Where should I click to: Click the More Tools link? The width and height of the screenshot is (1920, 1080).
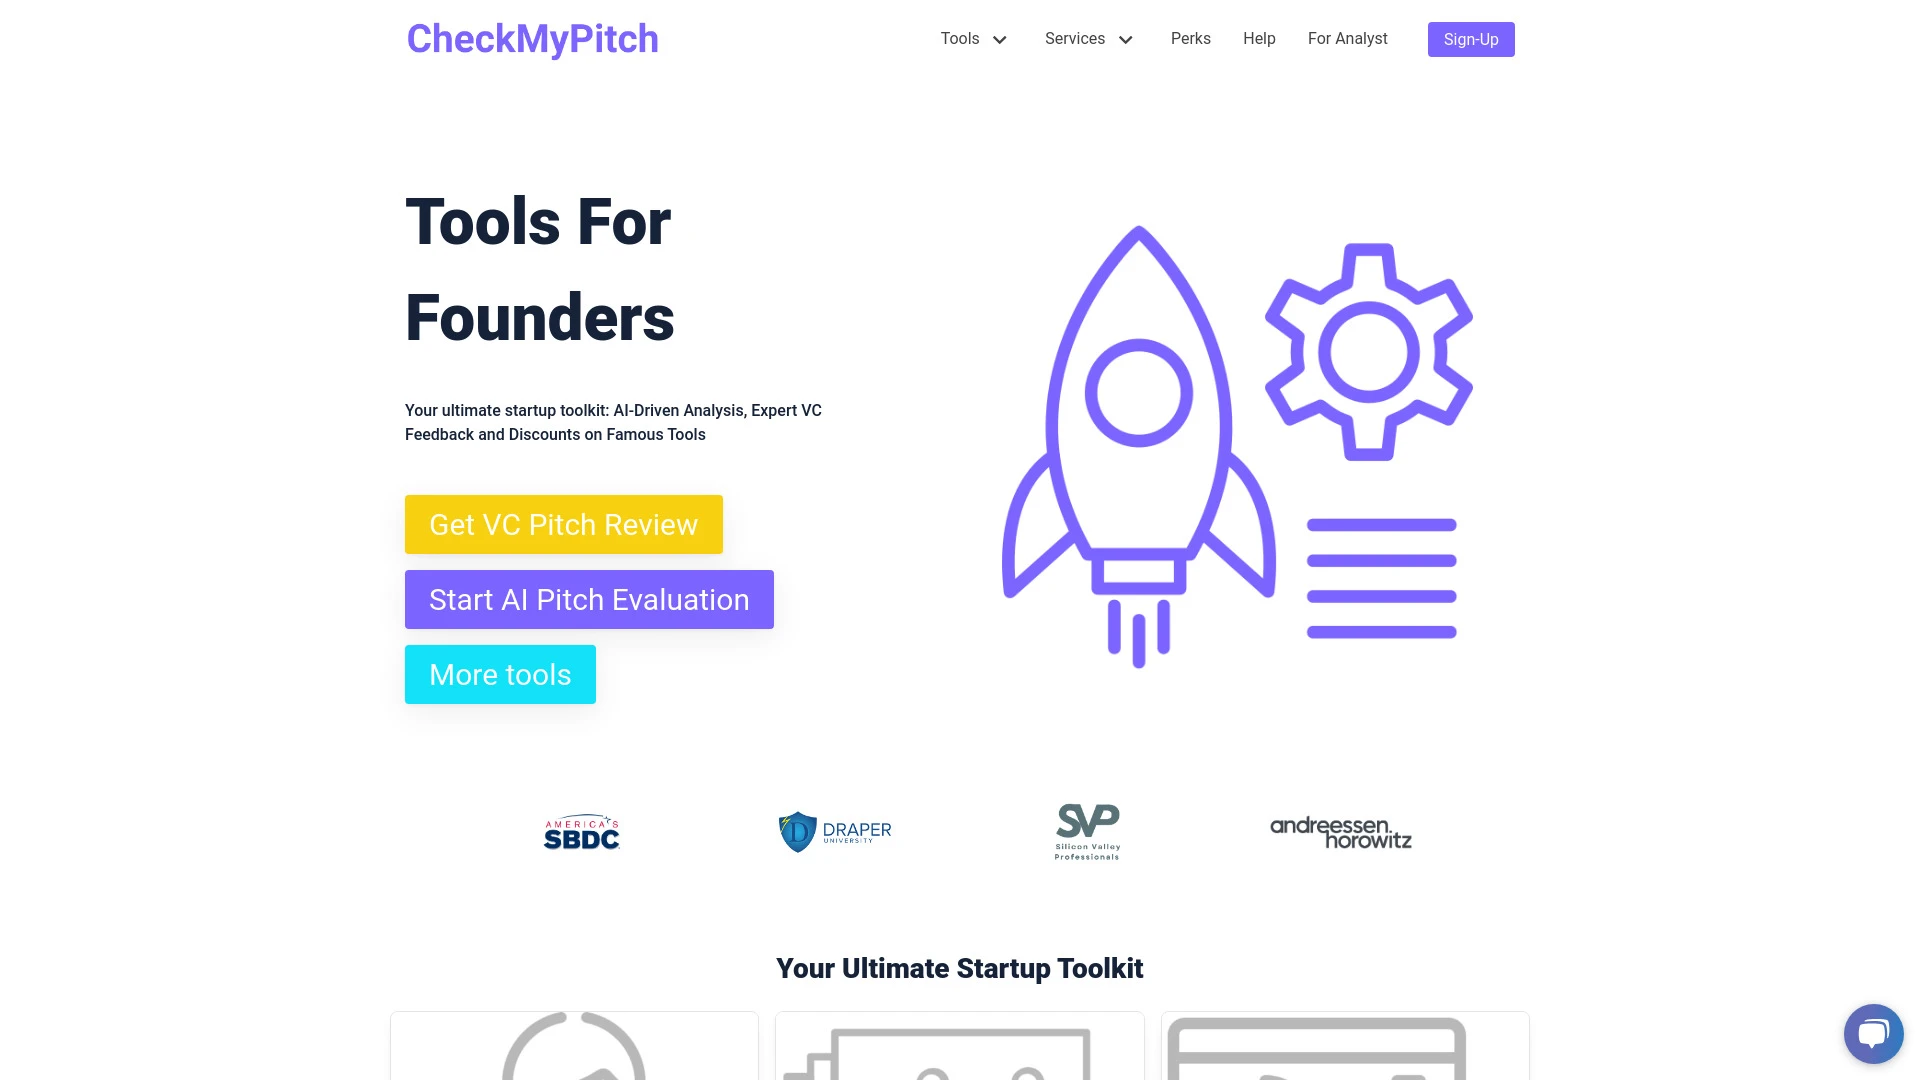coord(500,674)
